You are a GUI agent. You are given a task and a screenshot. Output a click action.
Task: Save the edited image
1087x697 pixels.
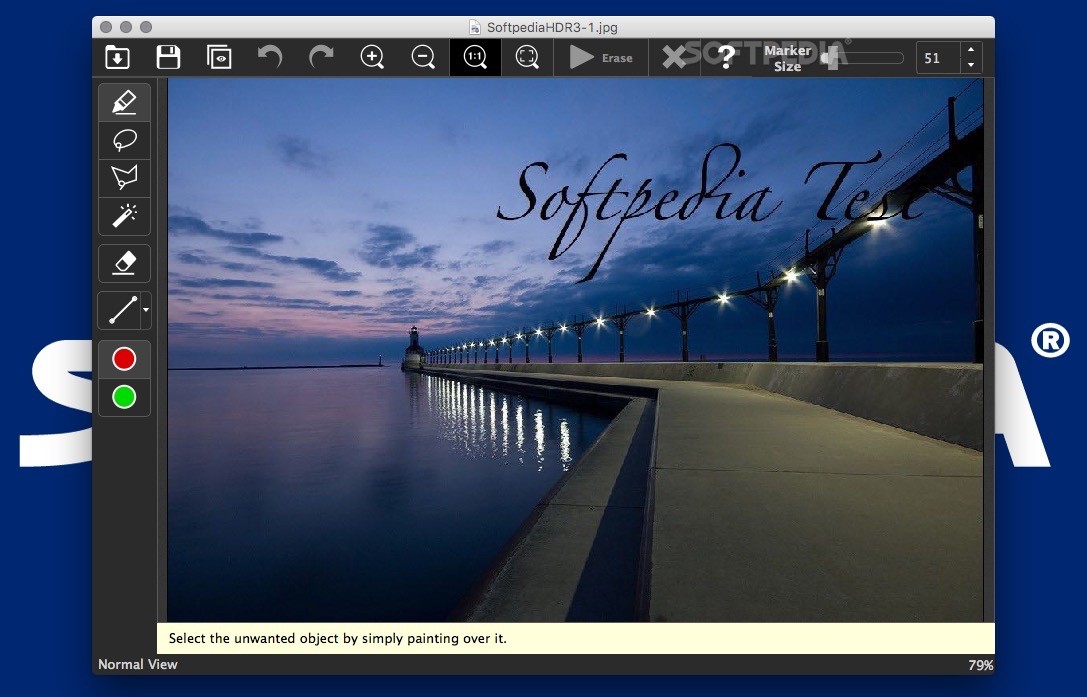tap(167, 57)
